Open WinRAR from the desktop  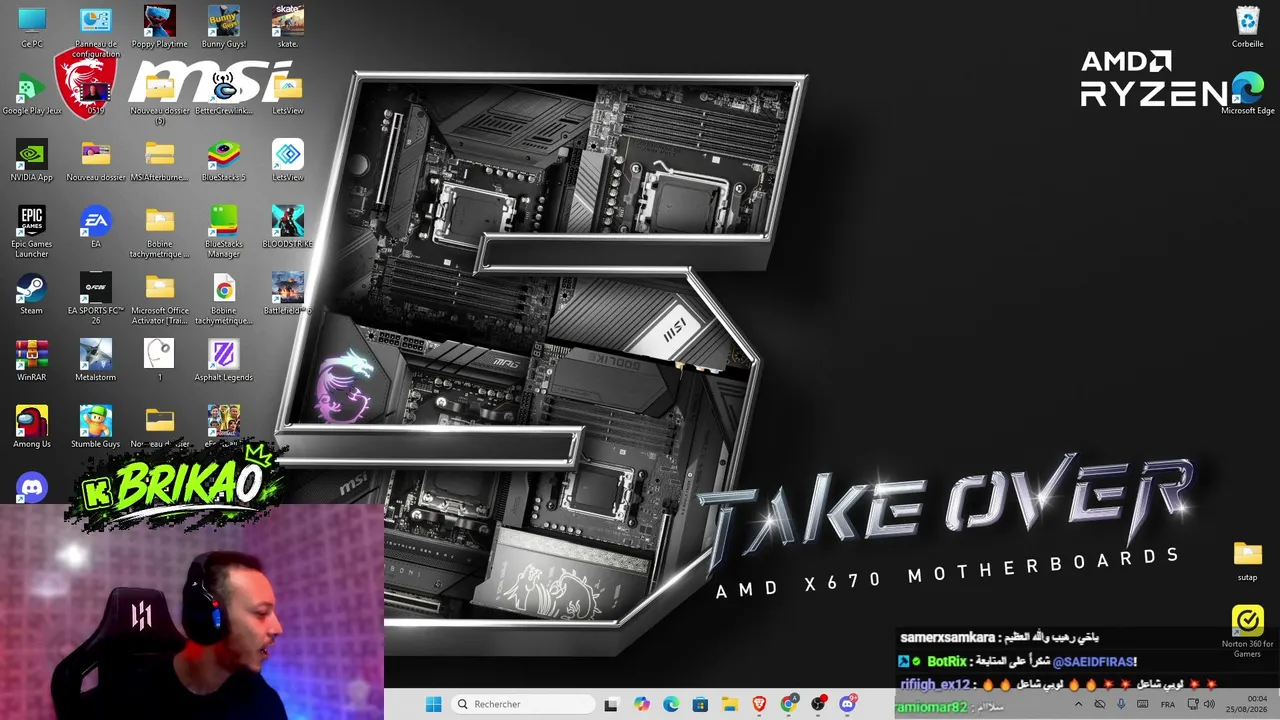(32, 361)
